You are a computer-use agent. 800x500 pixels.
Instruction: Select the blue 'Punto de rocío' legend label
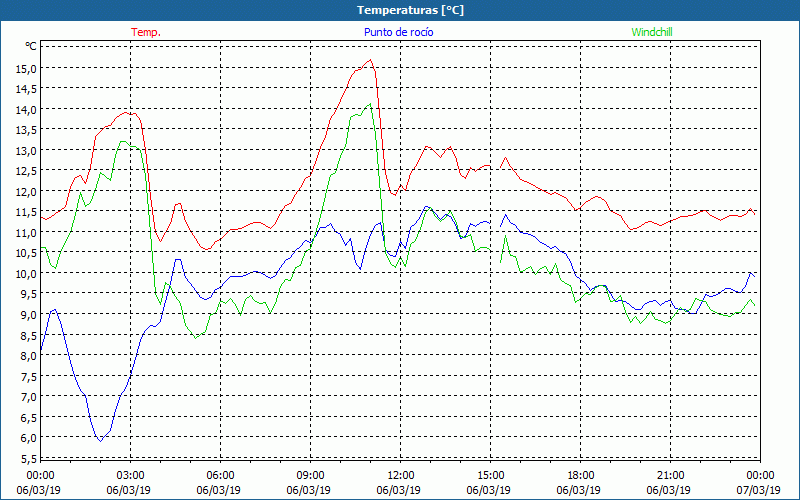click(398, 32)
